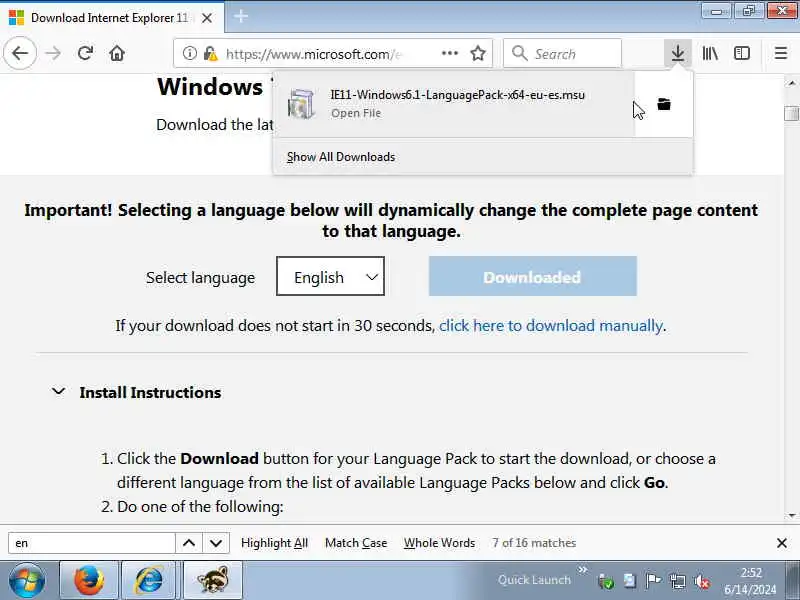Find next match arrow
Viewport: 800px width, 600px height.
coord(216,543)
